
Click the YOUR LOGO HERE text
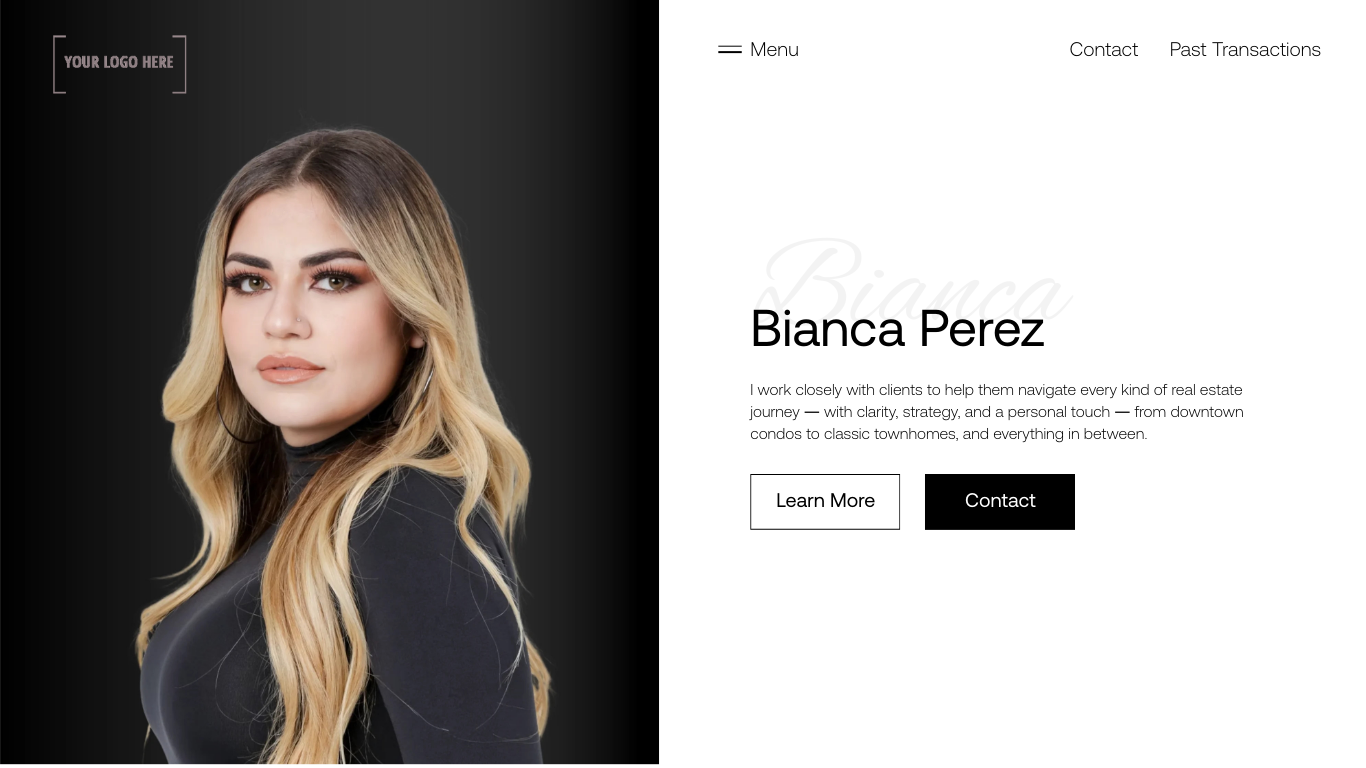coord(119,62)
